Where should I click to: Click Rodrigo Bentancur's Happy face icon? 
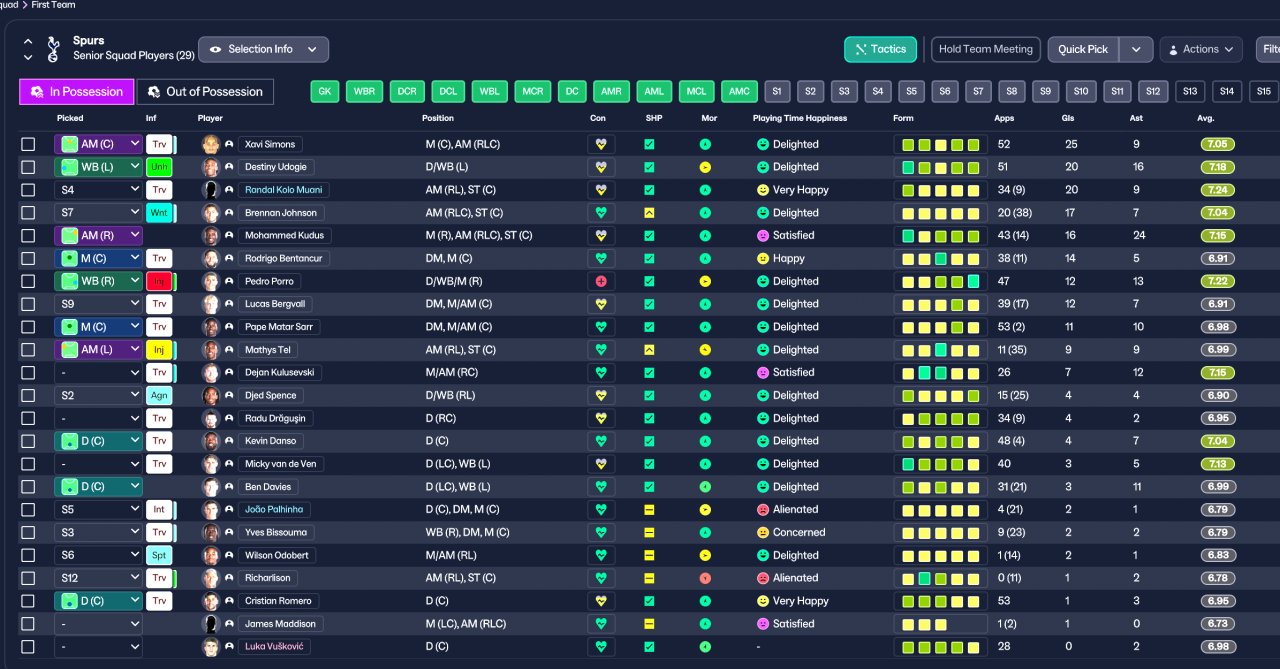pos(763,258)
